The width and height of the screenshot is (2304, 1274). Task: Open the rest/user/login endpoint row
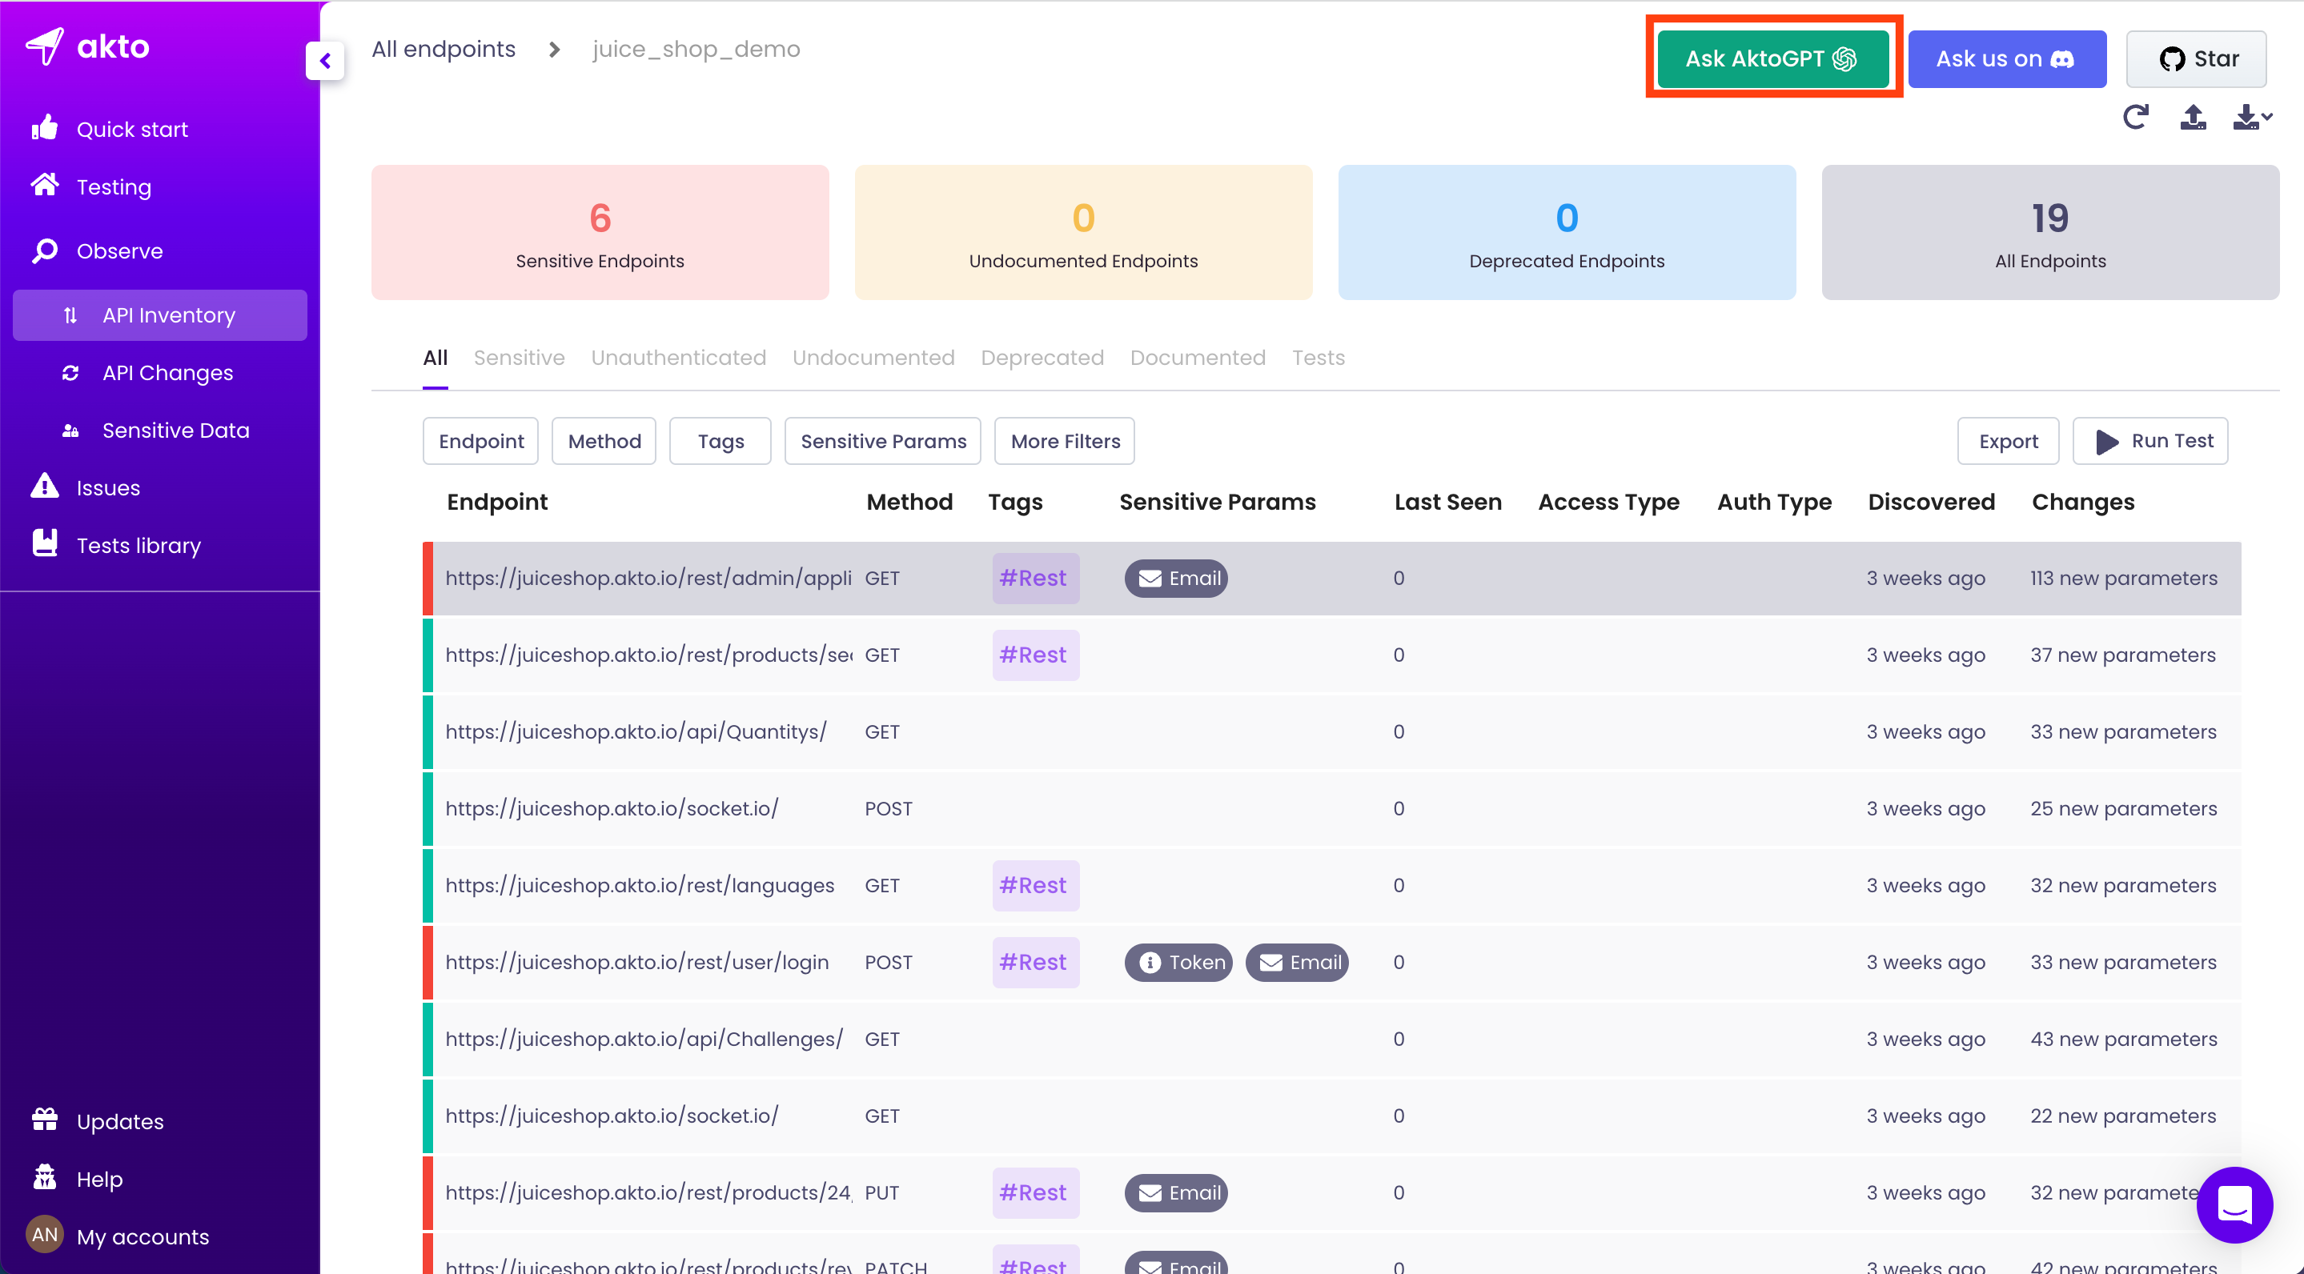click(x=637, y=962)
